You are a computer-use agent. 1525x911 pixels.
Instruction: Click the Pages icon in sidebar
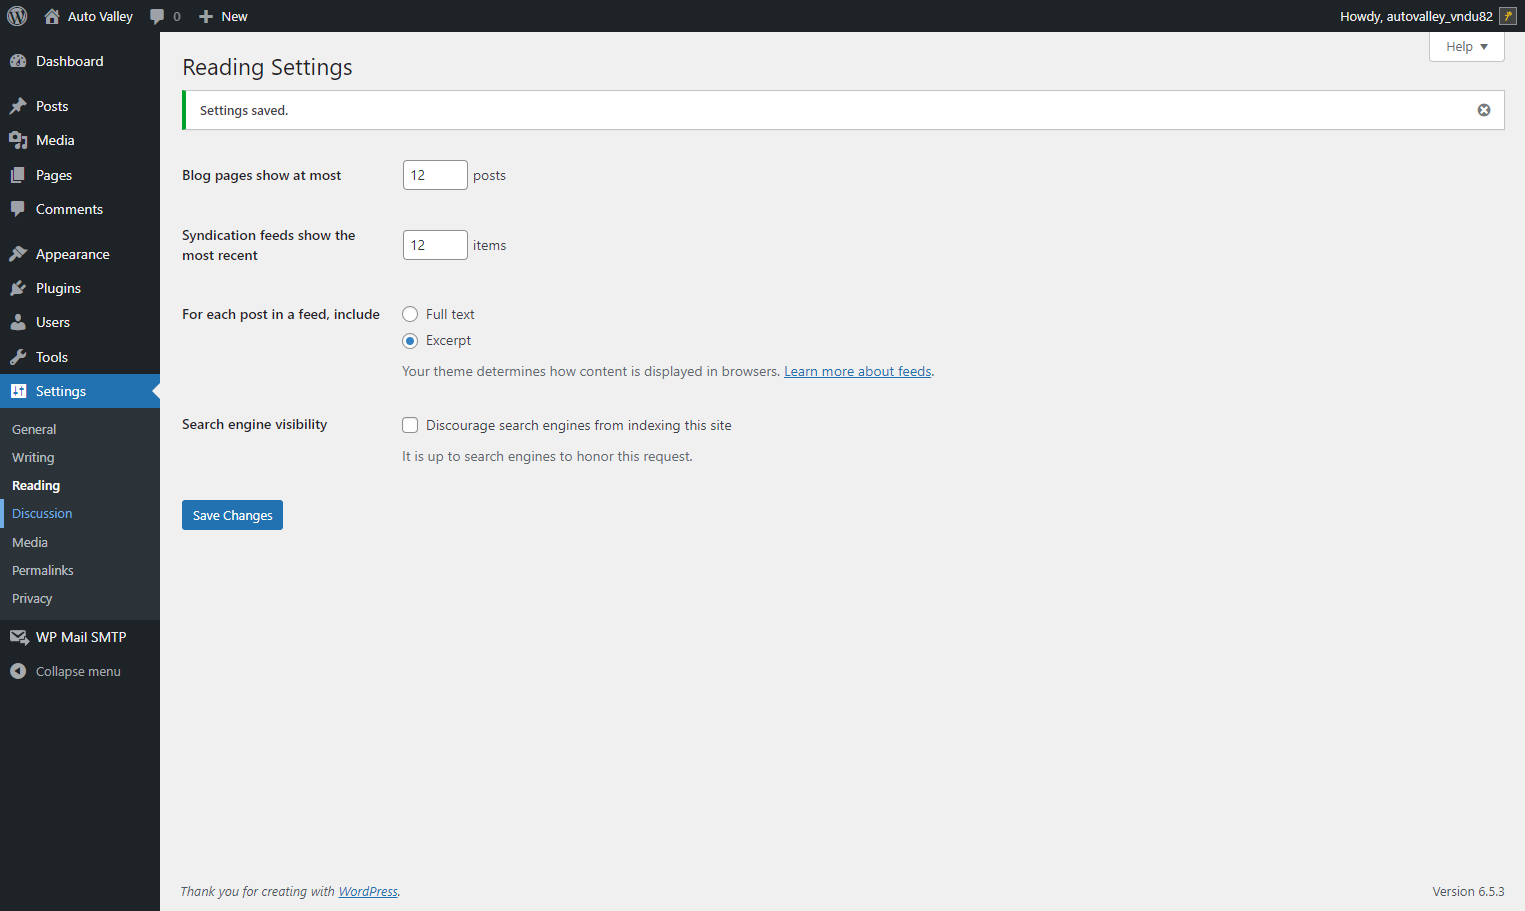pyautogui.click(x=18, y=175)
